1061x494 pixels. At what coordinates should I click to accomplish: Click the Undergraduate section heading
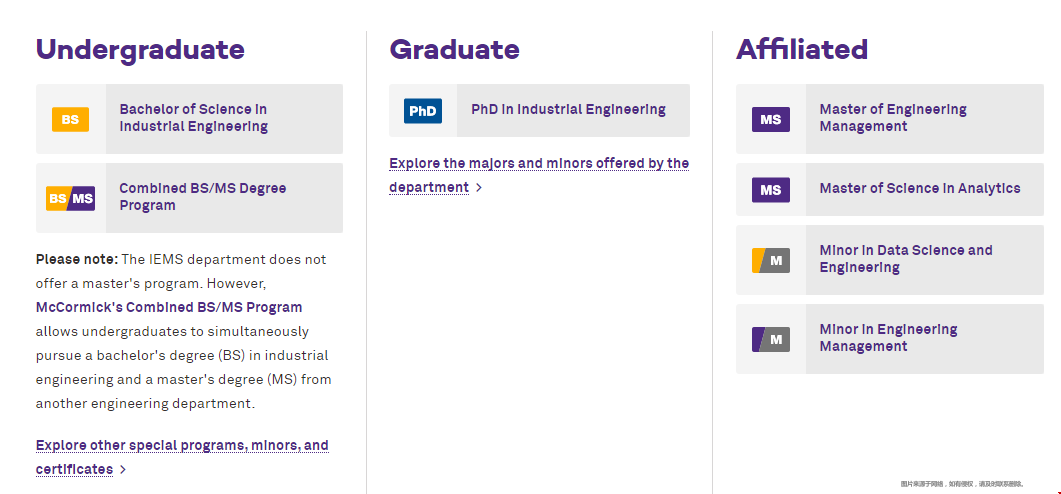pyautogui.click(x=140, y=50)
